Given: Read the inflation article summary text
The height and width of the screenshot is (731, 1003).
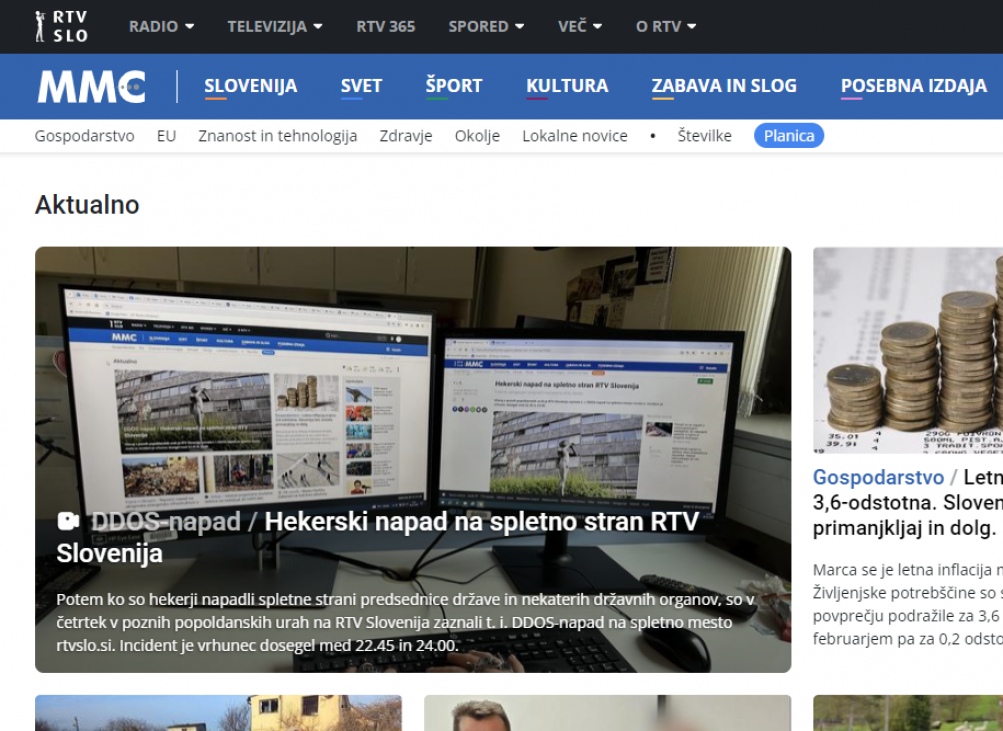Looking at the screenshot, I should (x=908, y=604).
